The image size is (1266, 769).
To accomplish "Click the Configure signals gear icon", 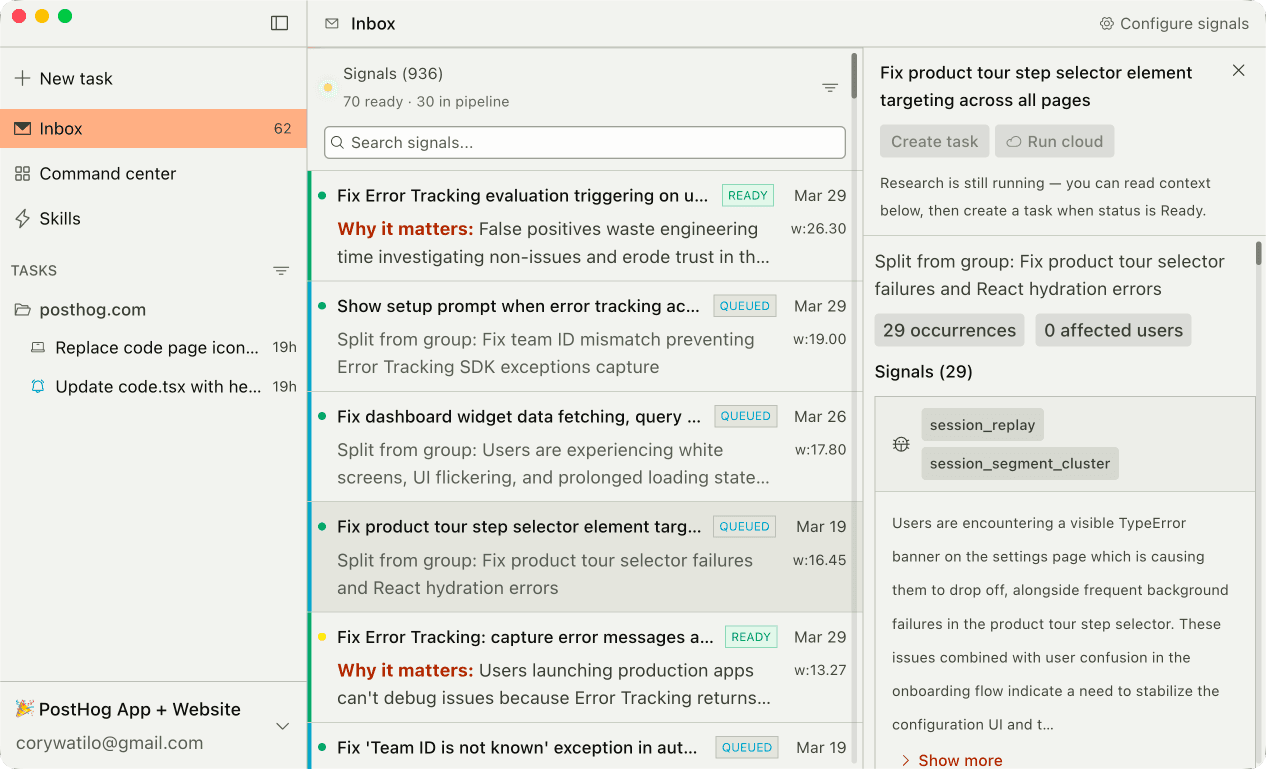I will click(x=1107, y=24).
